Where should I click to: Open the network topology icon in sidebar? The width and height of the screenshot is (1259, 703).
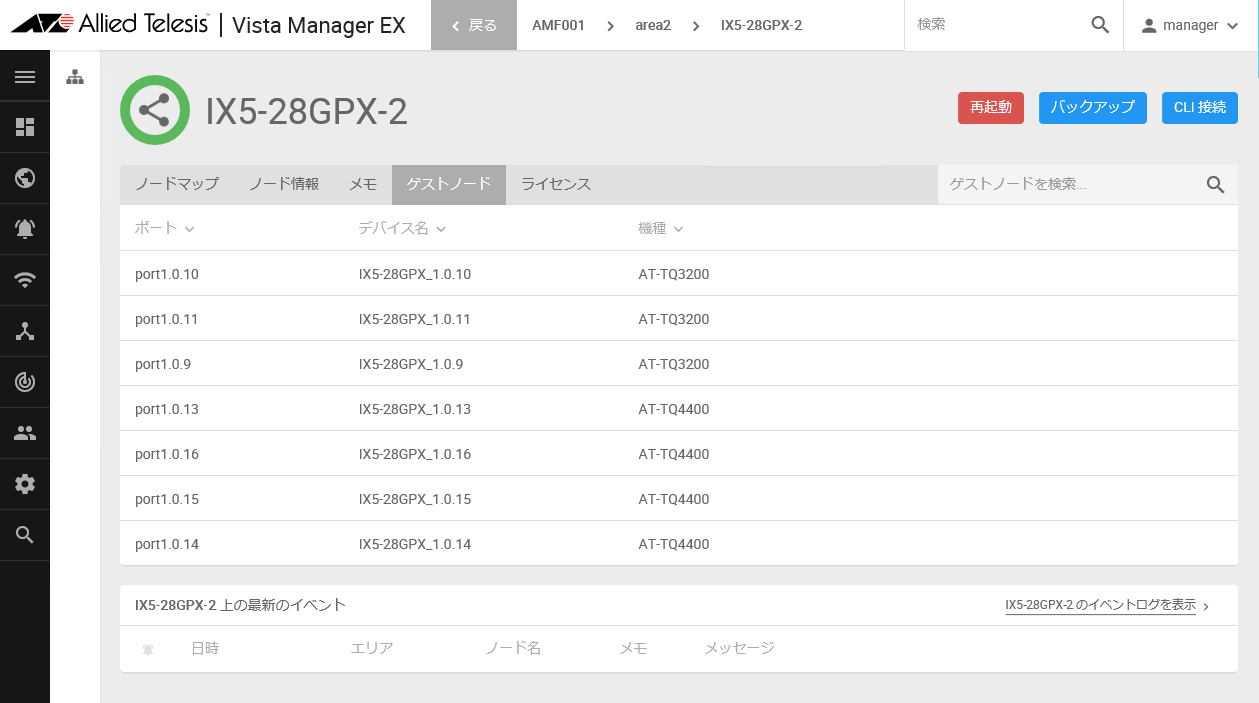click(25, 331)
